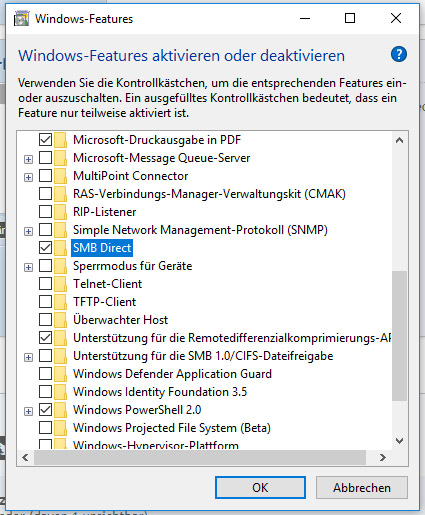Minimize the Windows-Features dialog
This screenshot has width=425, height=515.
click(x=305, y=18)
